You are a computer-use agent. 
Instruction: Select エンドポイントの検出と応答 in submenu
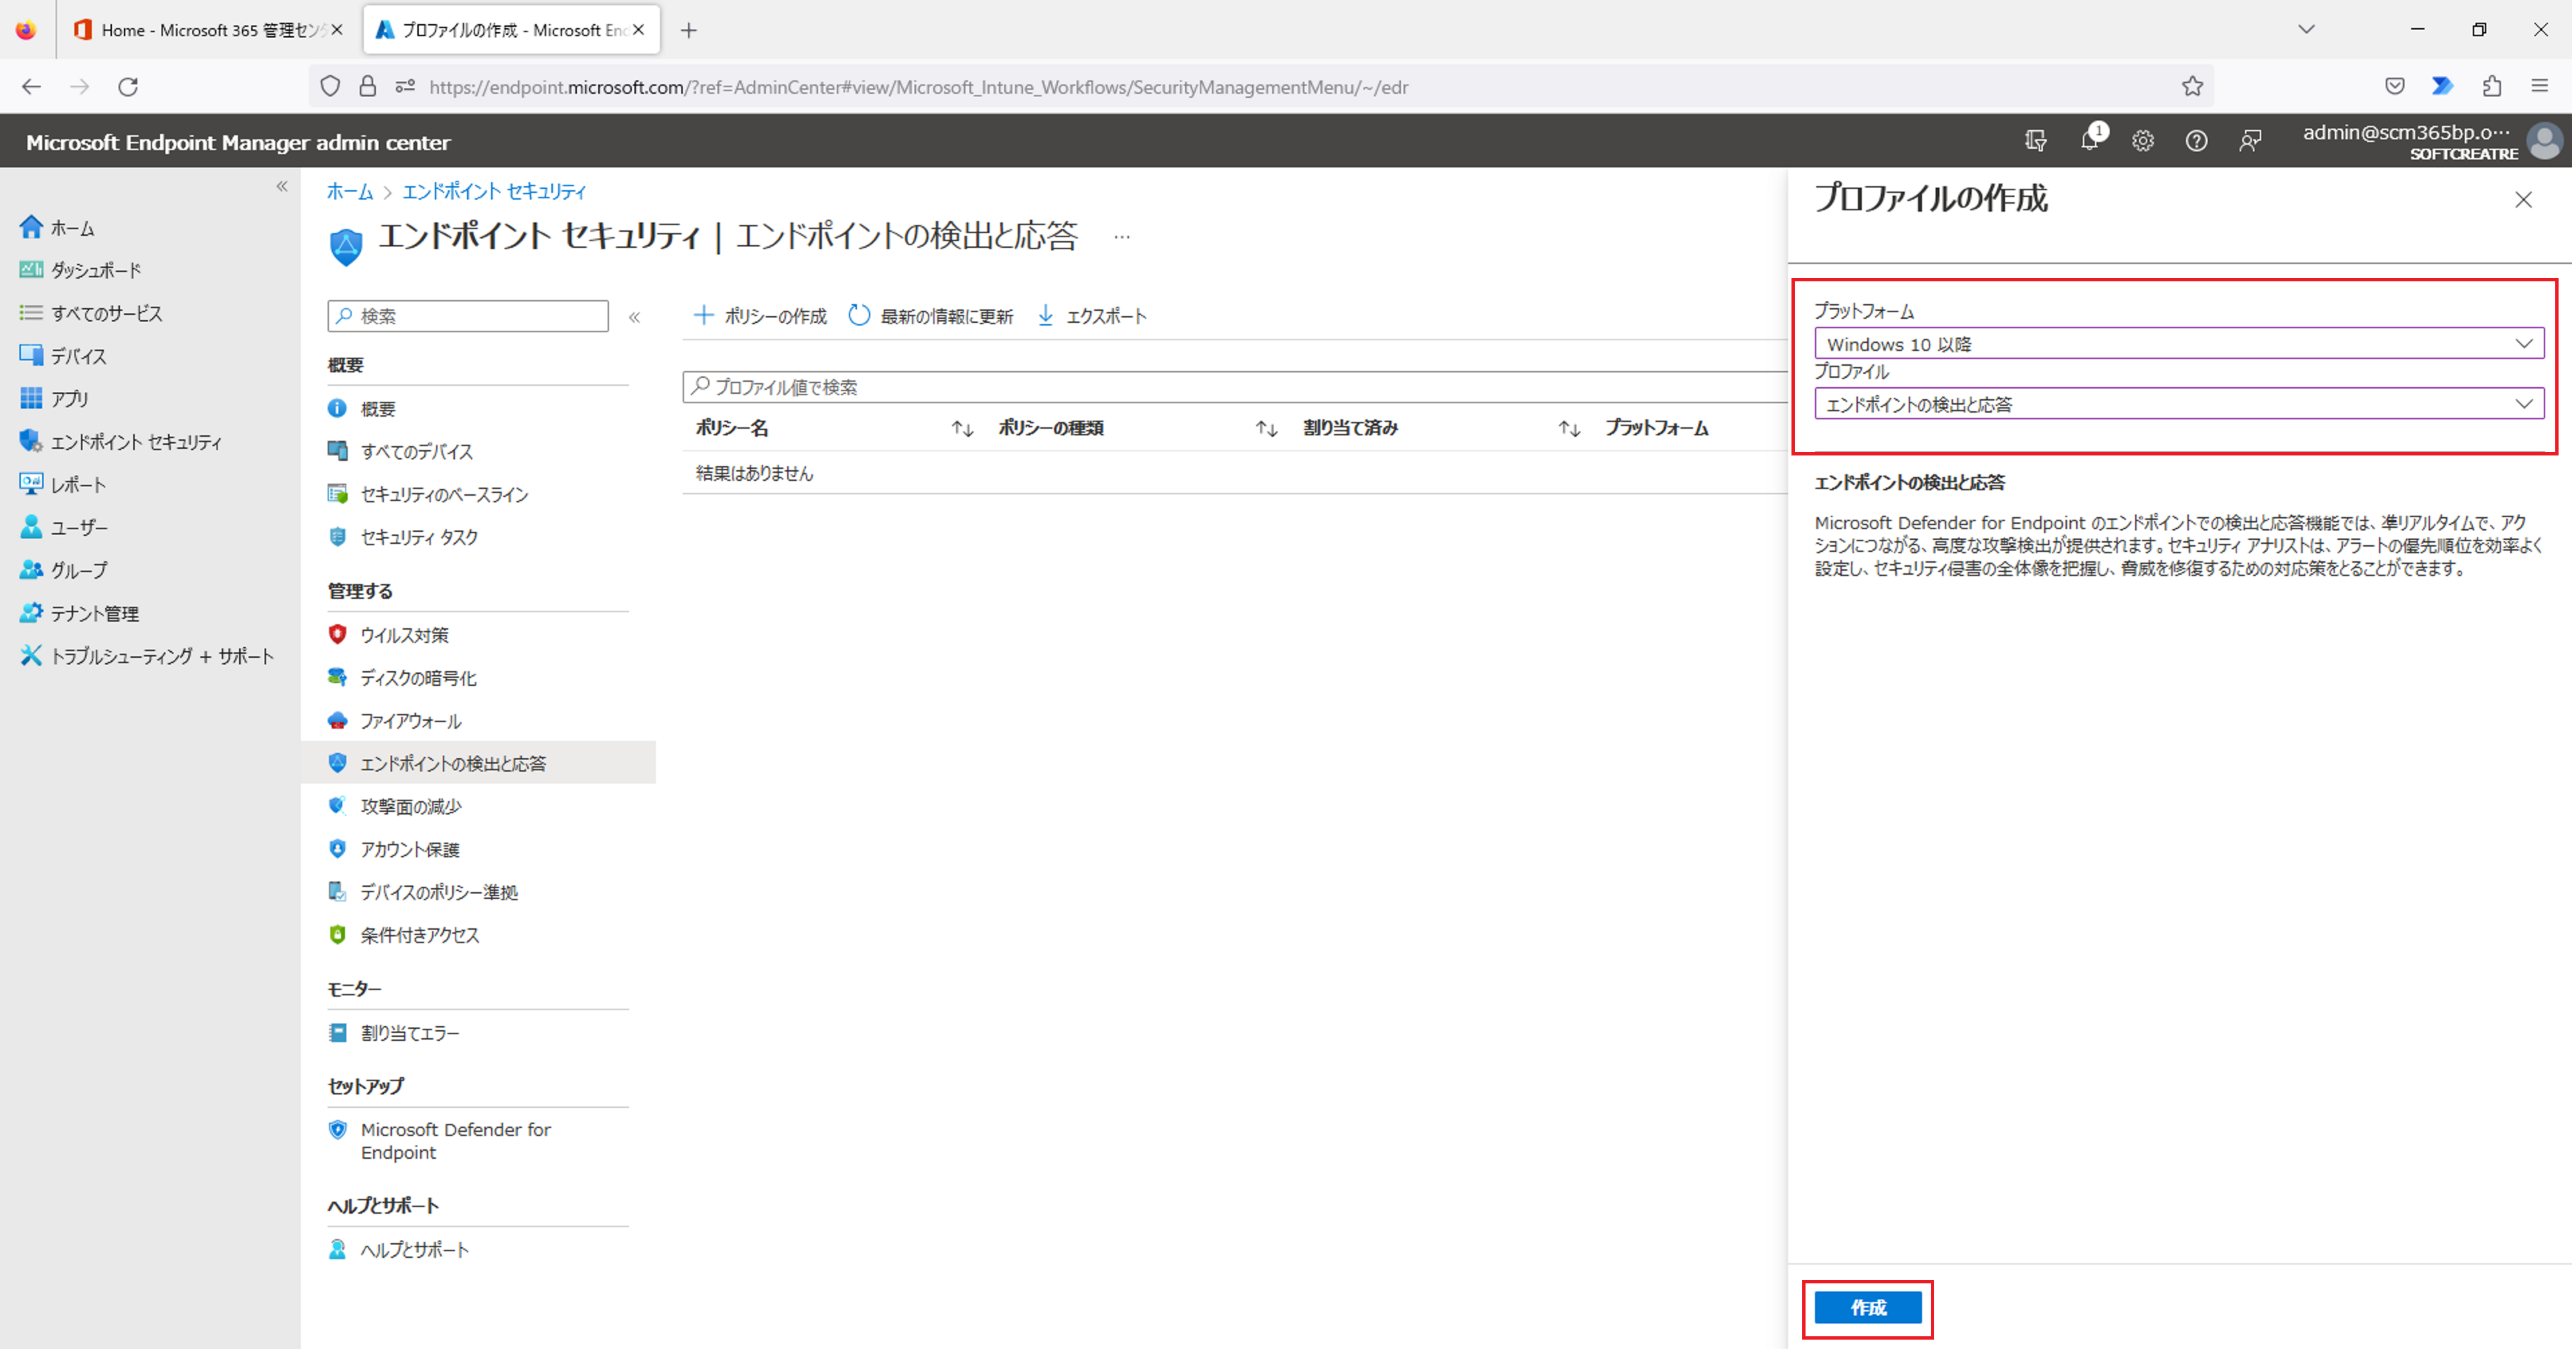[x=478, y=763]
